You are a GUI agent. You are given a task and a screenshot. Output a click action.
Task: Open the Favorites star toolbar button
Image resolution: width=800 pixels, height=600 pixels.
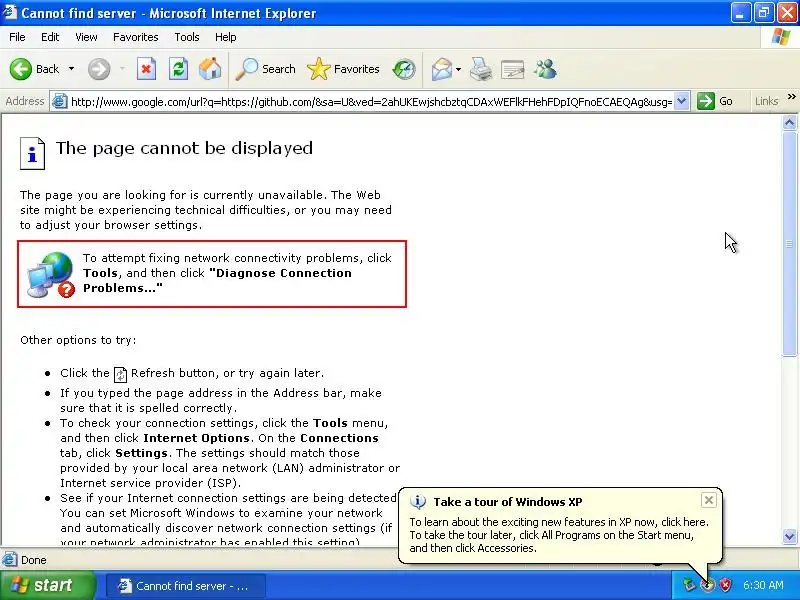tap(343, 69)
